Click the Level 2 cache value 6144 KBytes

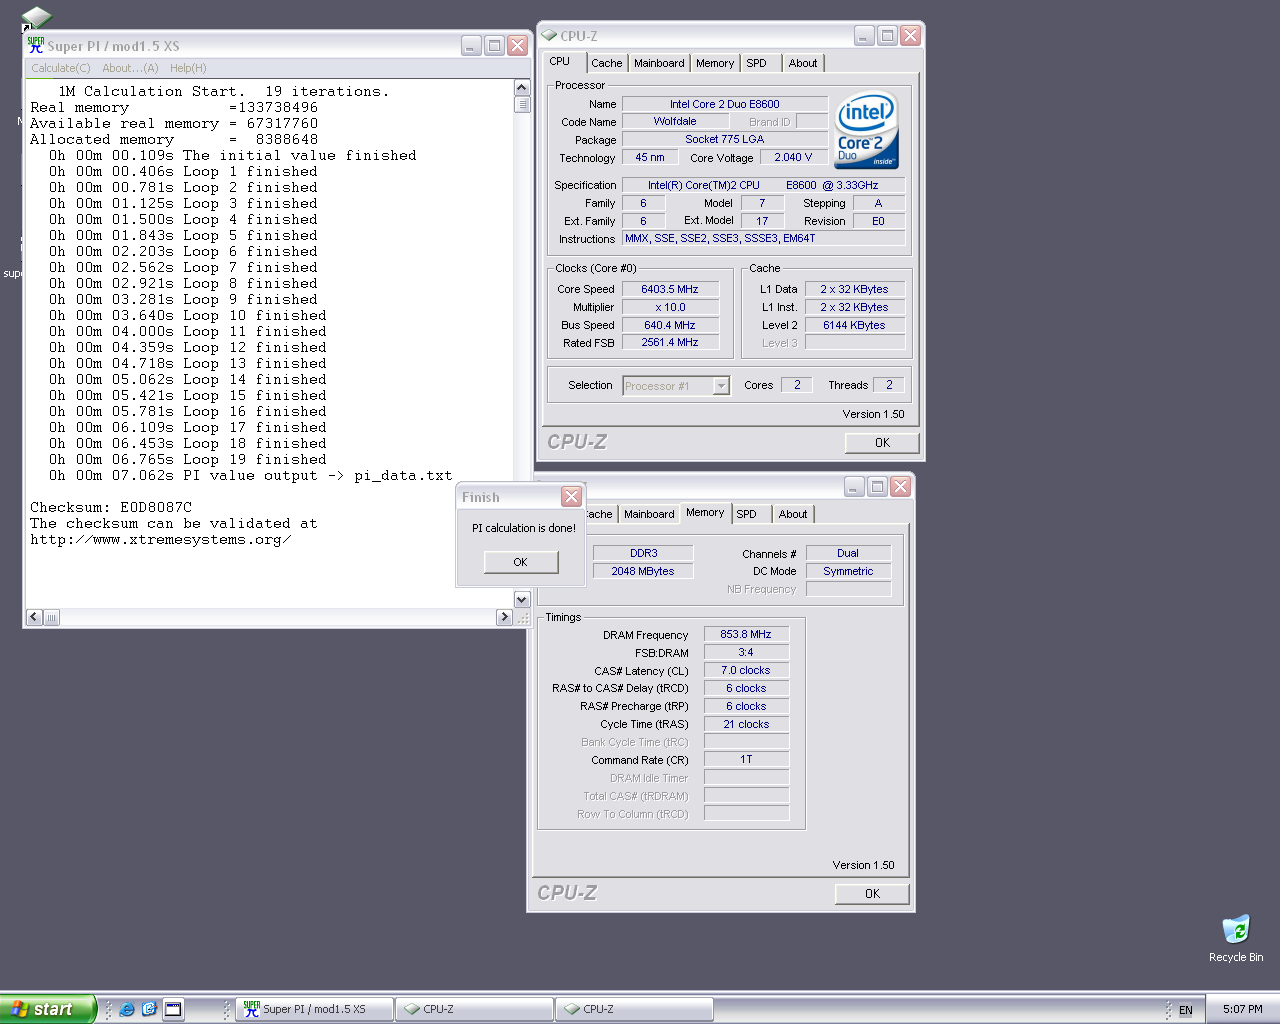pos(854,325)
